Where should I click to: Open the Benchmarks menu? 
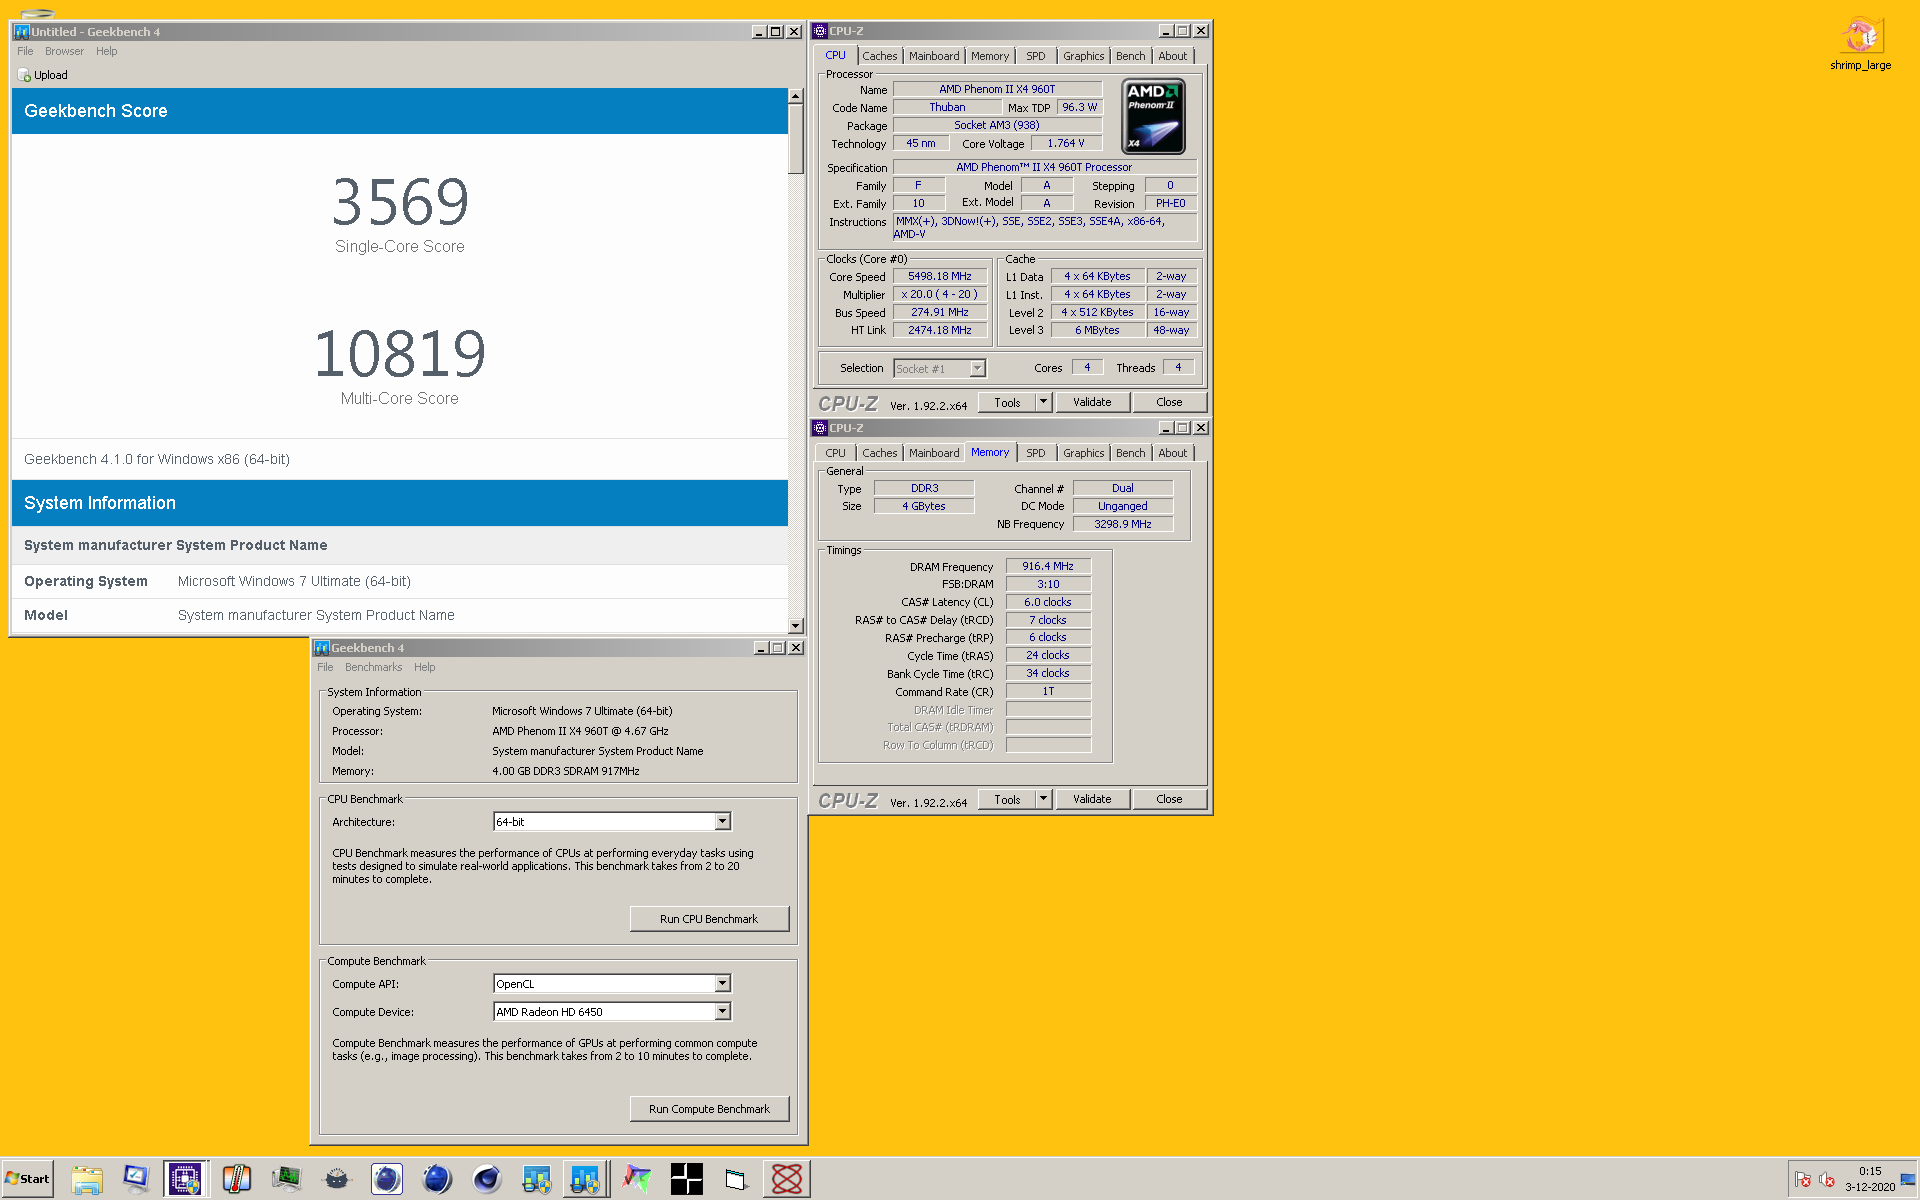[373, 667]
